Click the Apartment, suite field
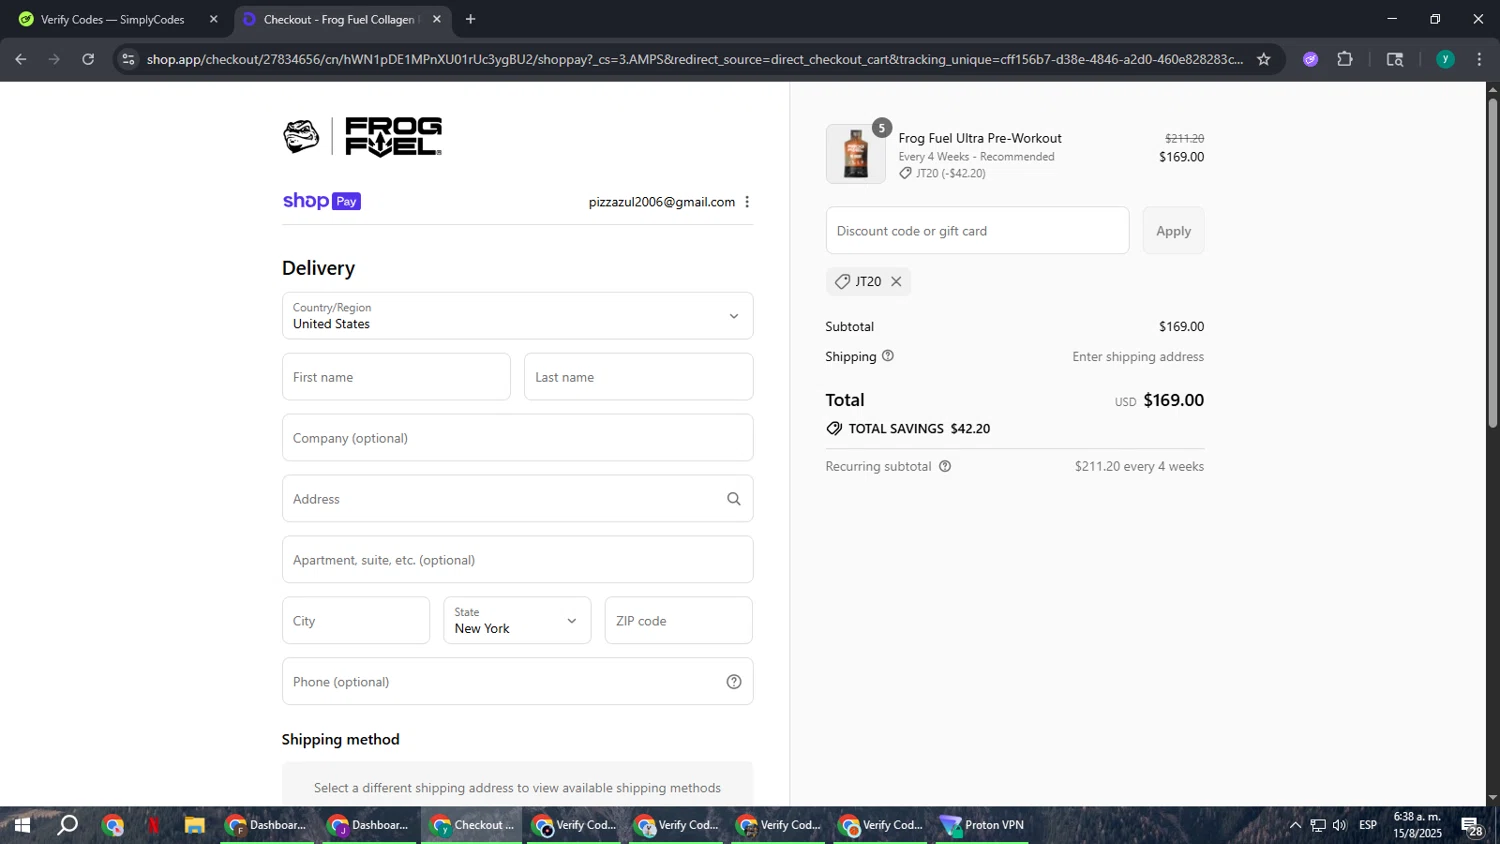This screenshot has height=844, width=1500. click(517, 560)
